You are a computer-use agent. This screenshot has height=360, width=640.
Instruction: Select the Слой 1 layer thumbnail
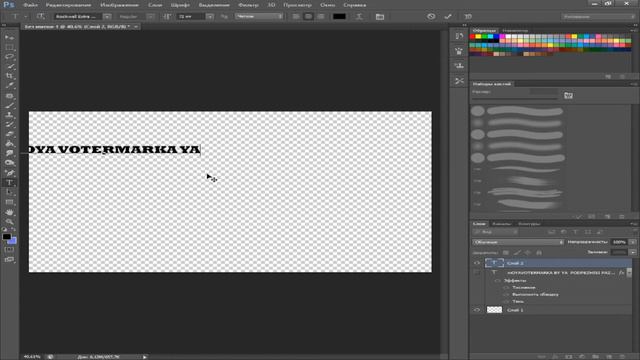[494, 310]
